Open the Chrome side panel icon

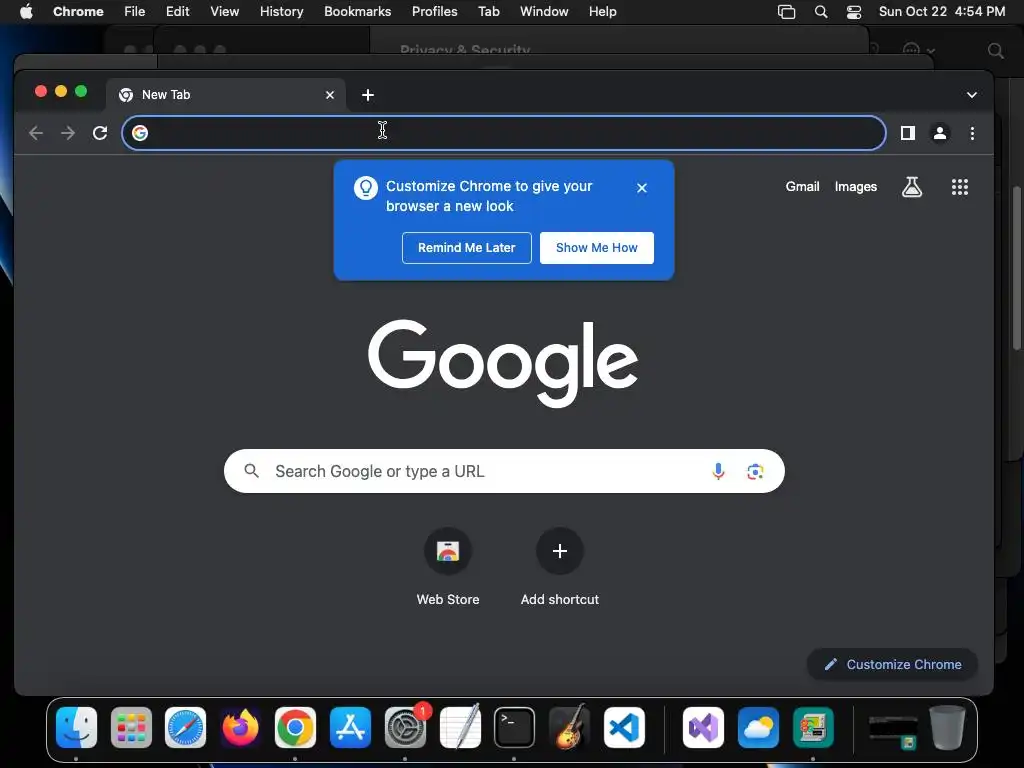907,133
